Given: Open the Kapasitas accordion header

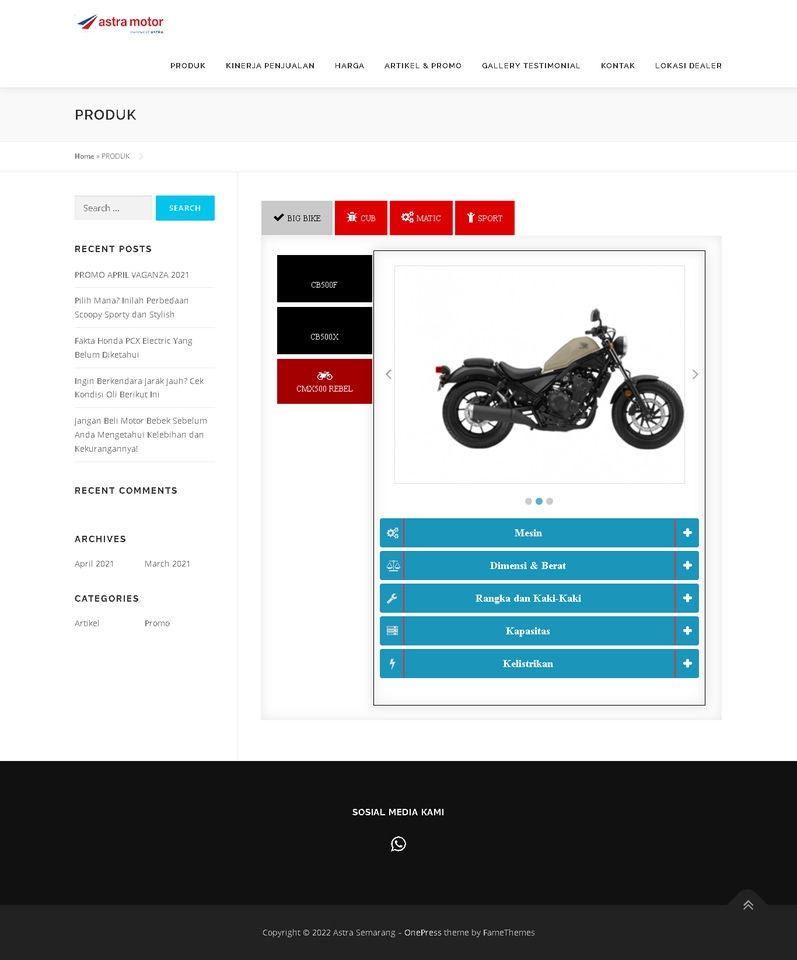Looking at the screenshot, I should pyautogui.click(x=539, y=631).
